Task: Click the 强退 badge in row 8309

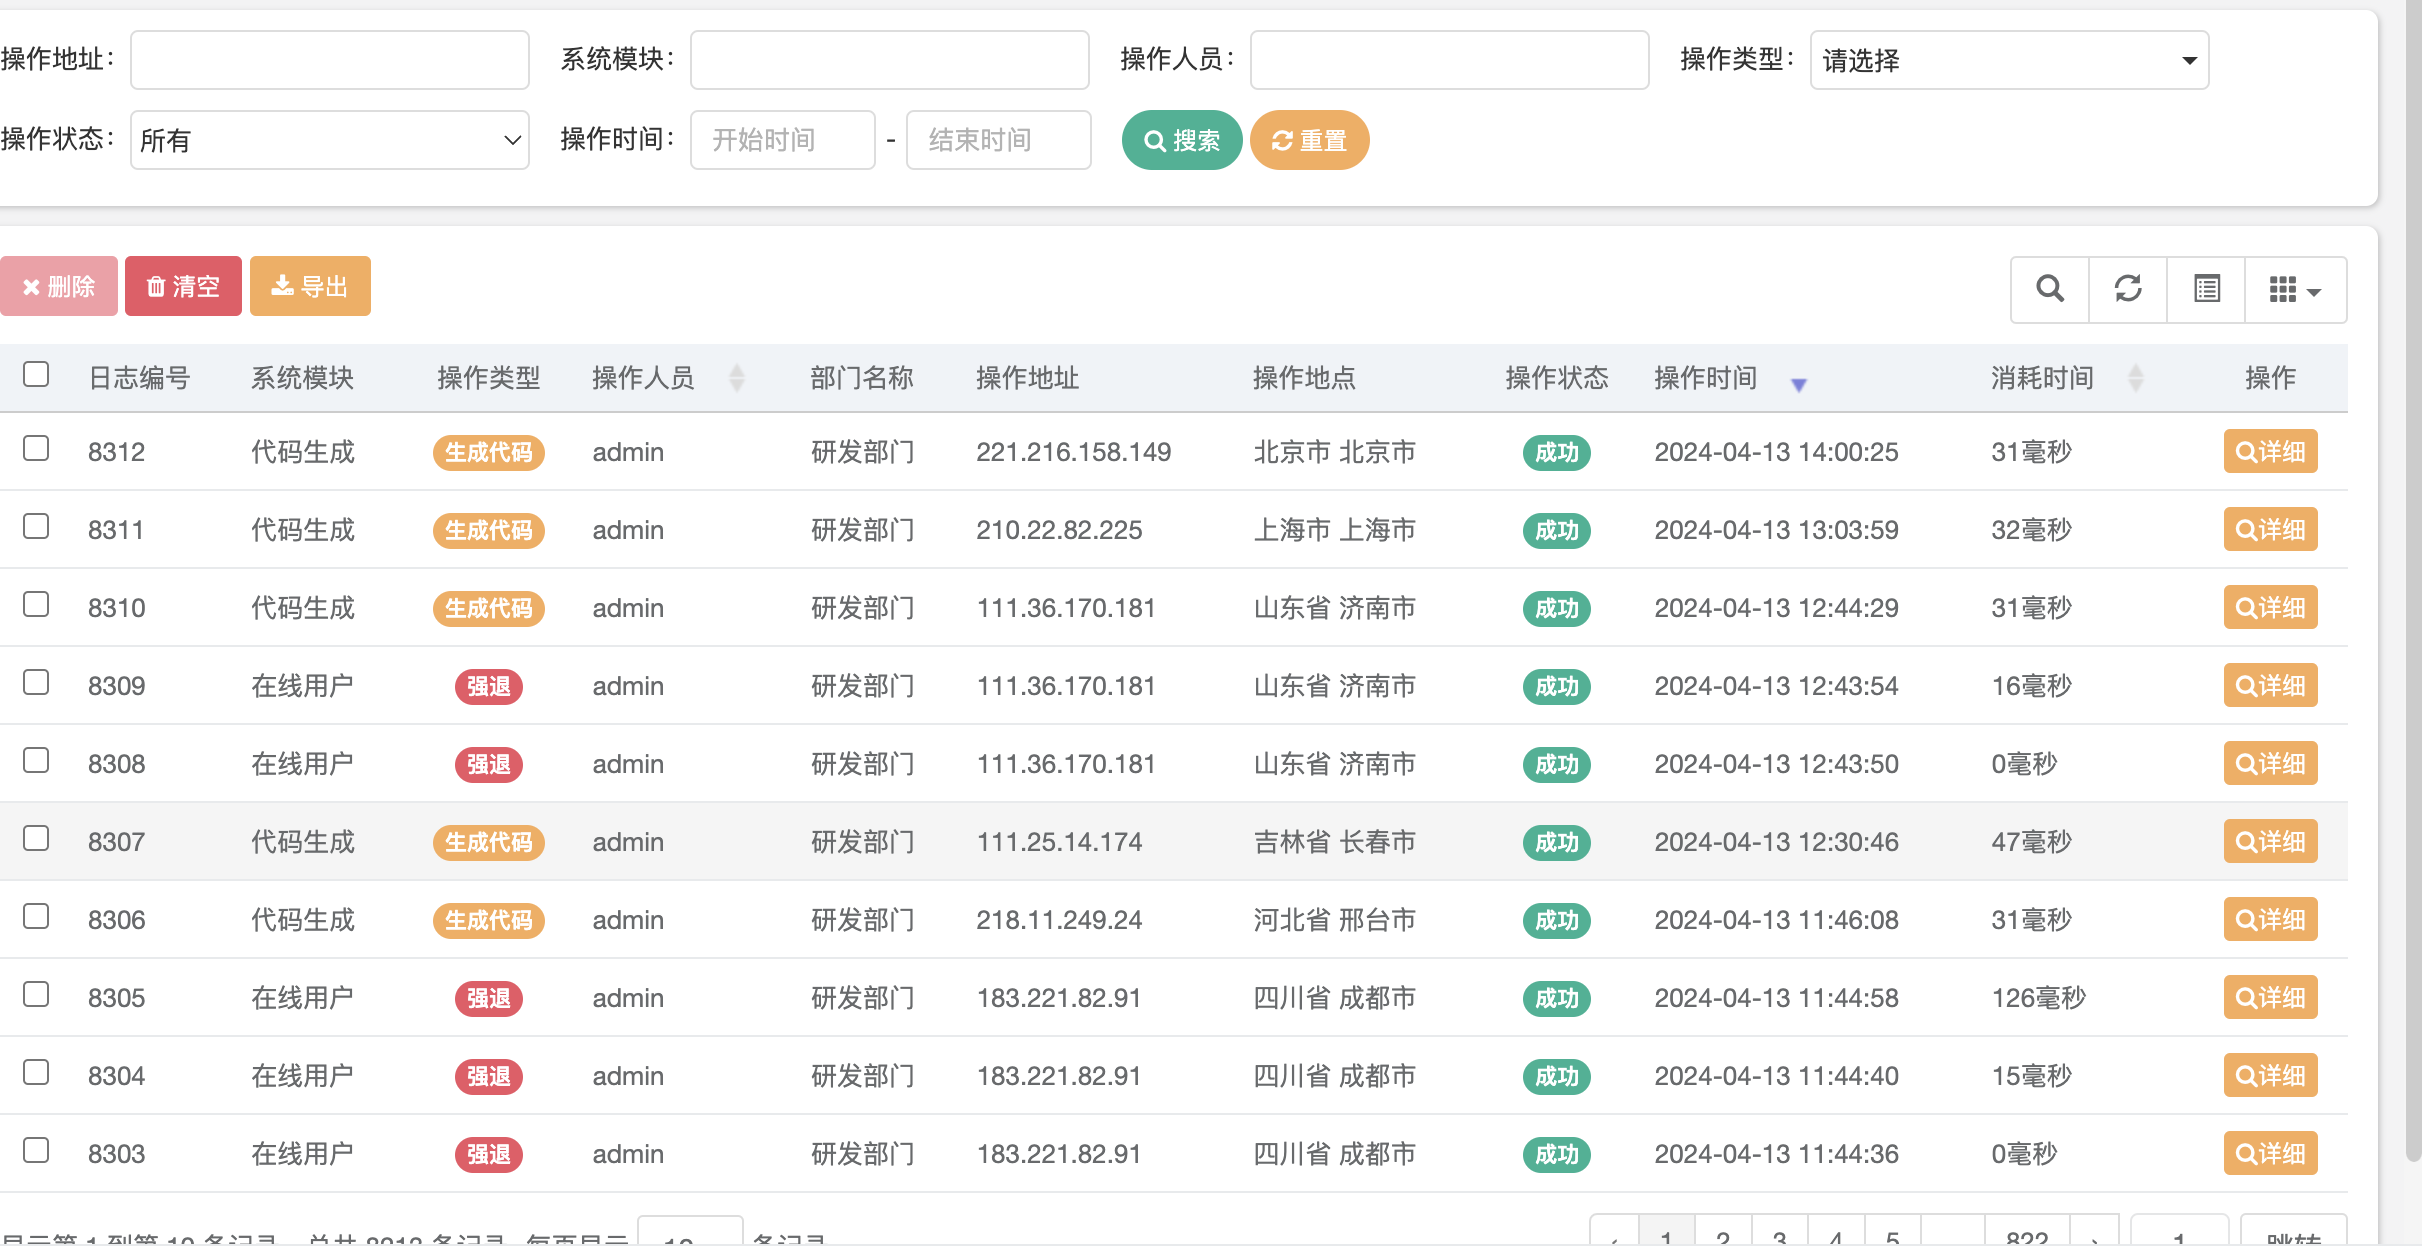Action: click(x=488, y=686)
